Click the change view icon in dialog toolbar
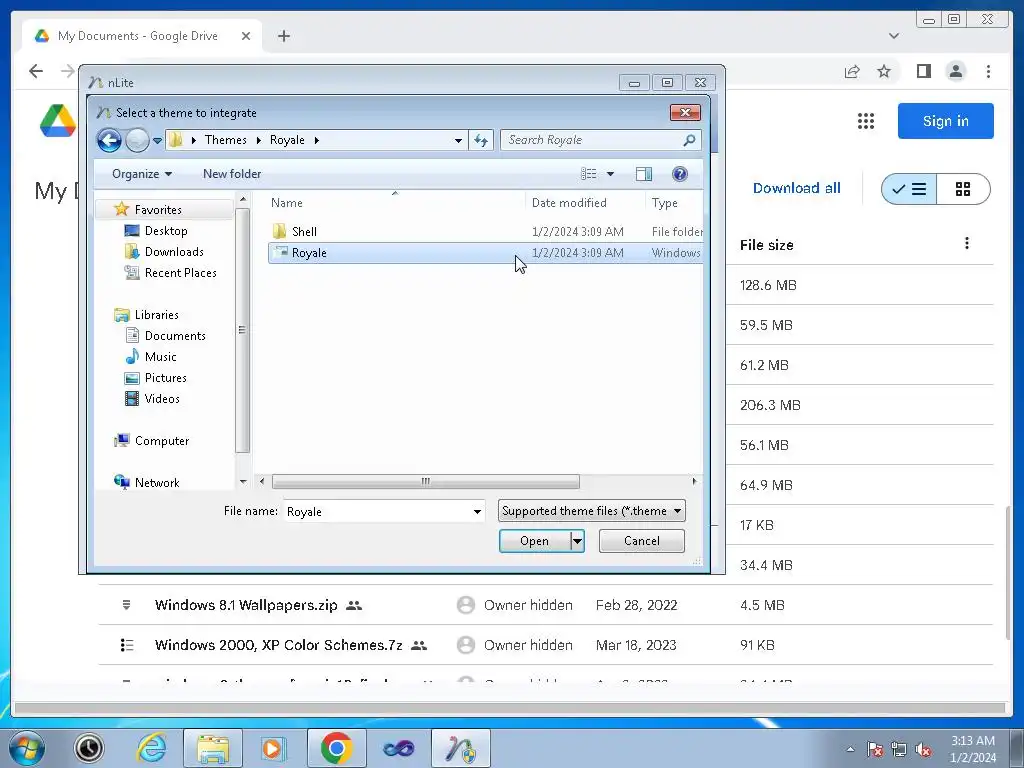 [588, 174]
